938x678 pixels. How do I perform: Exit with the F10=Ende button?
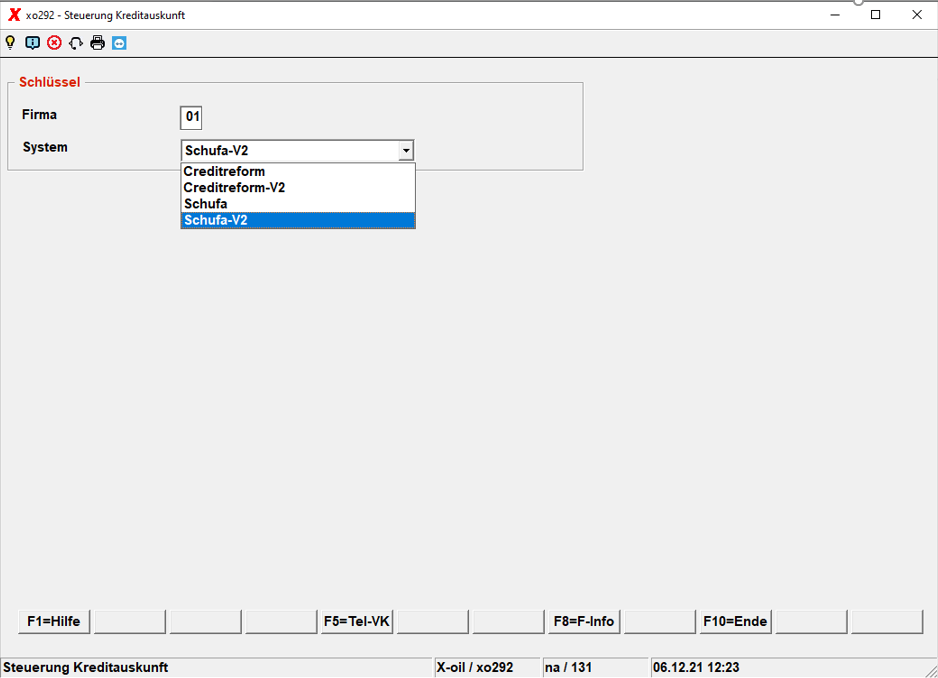[735, 621]
